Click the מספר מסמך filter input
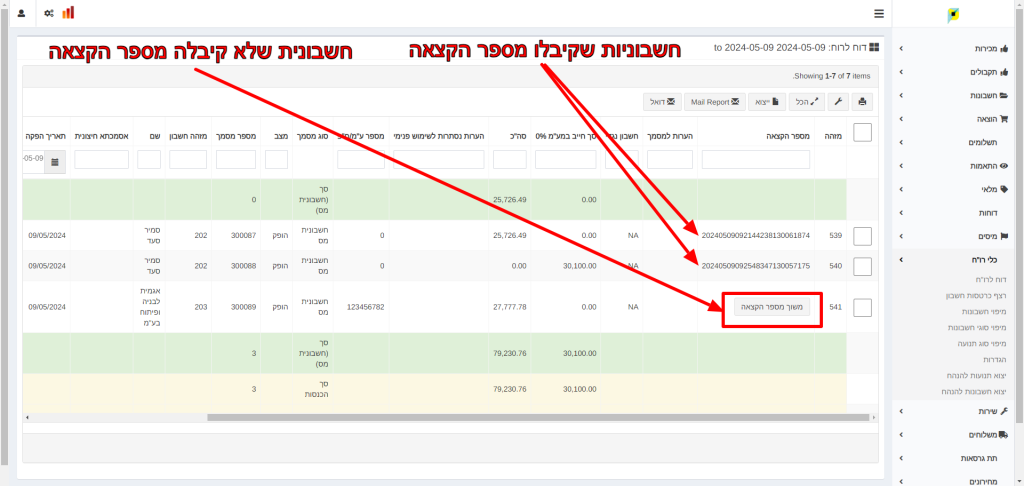This screenshot has height=486, width=1024. tap(236, 159)
